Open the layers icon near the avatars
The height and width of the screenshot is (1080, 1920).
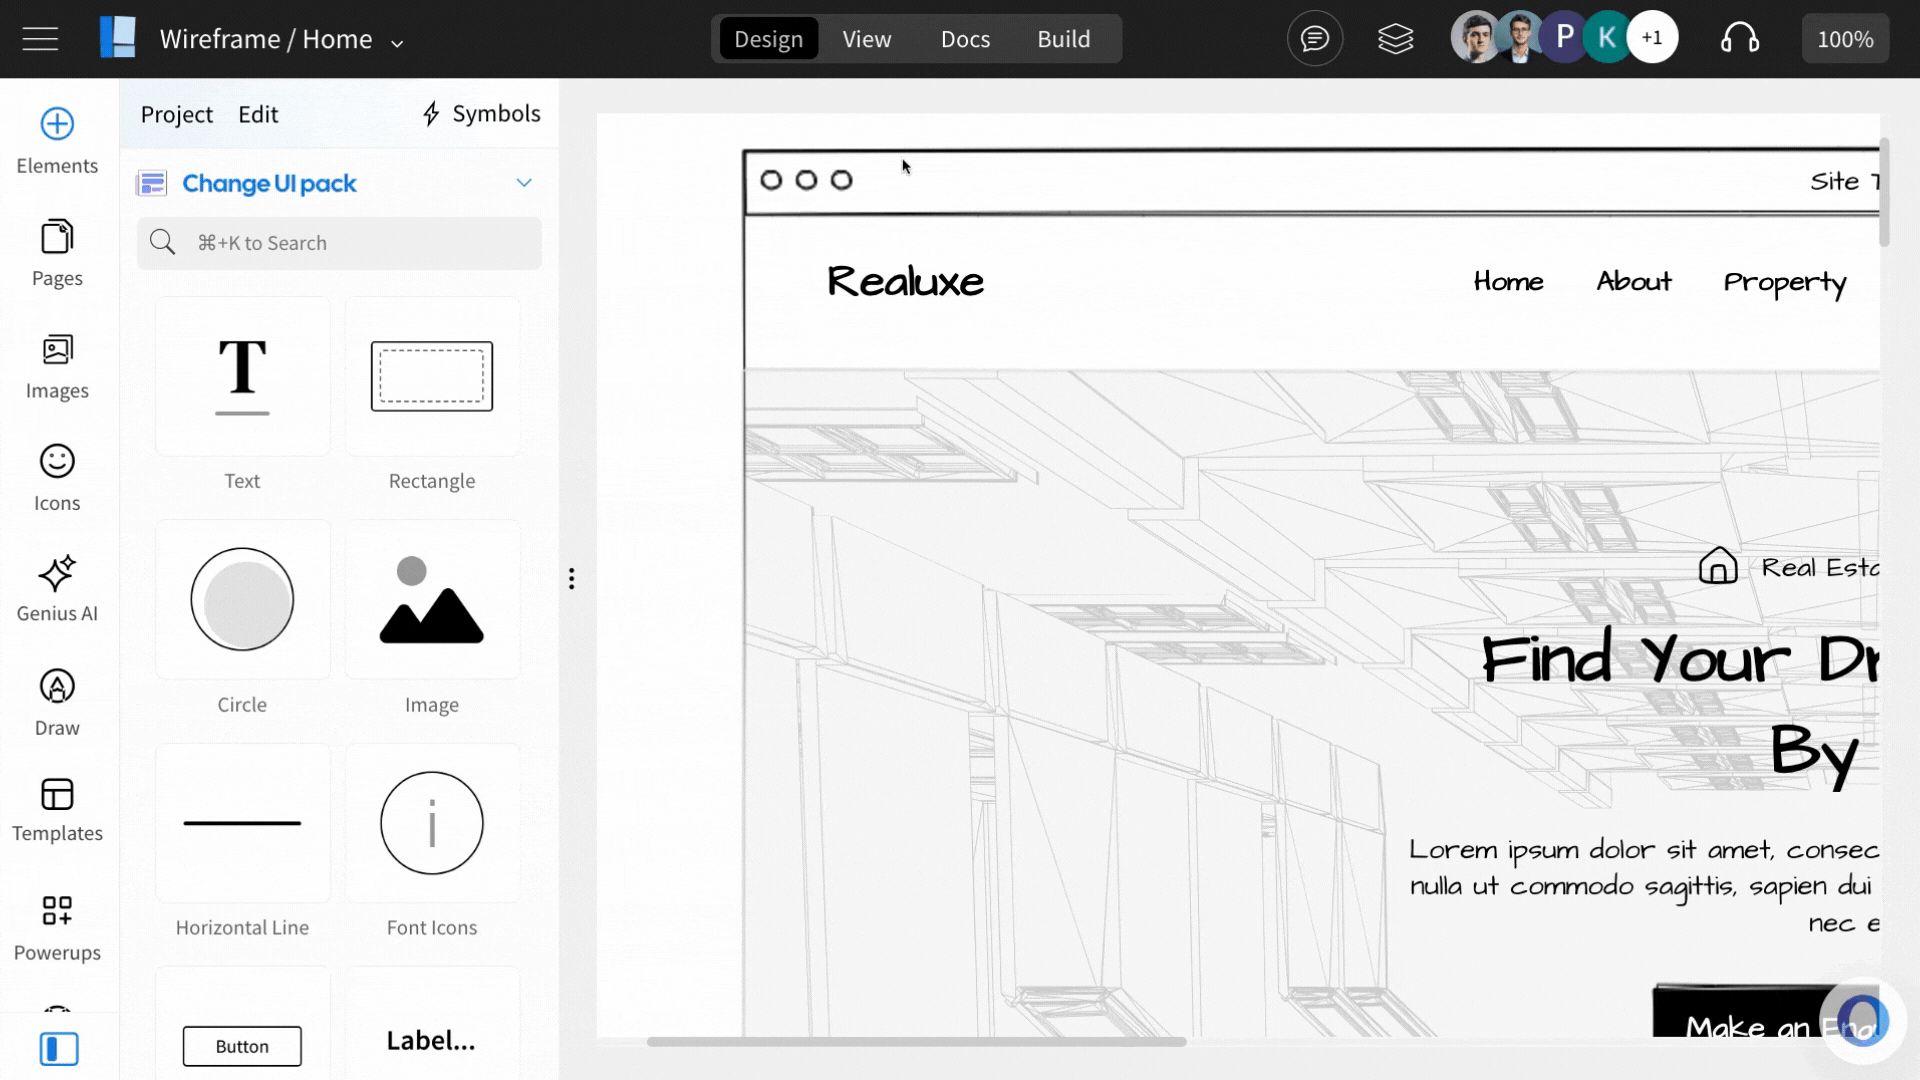1395,38
